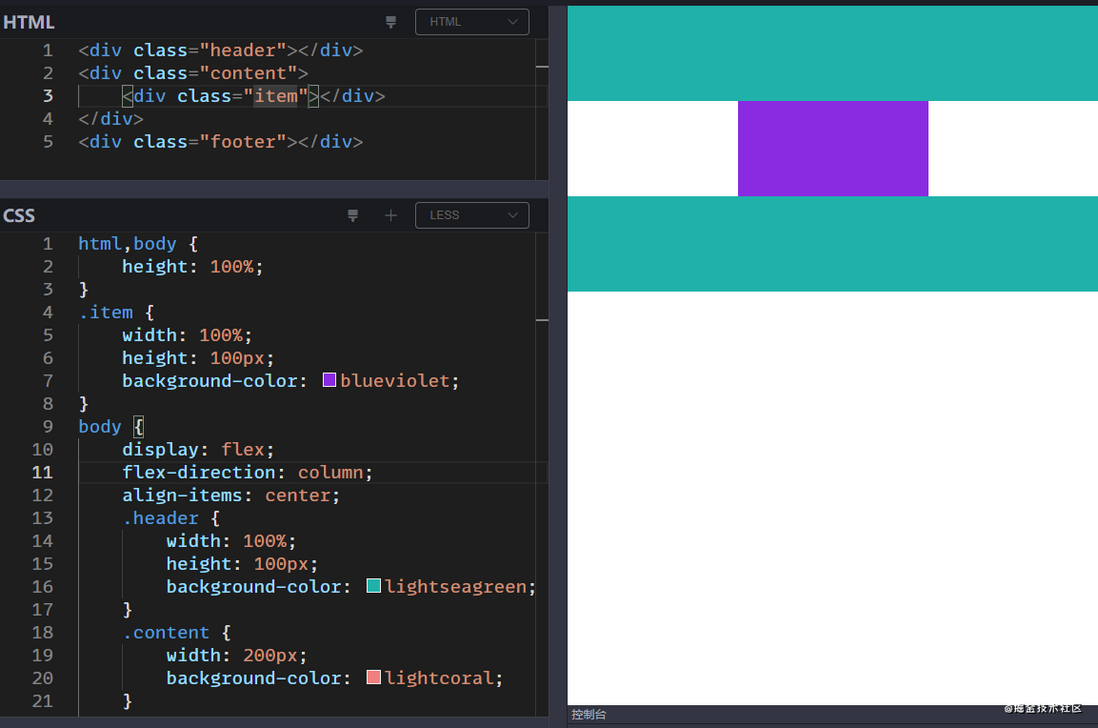Click the CSS editor's vertical scrollbar marker
Viewport: 1098px width, 728px height.
tap(542, 320)
